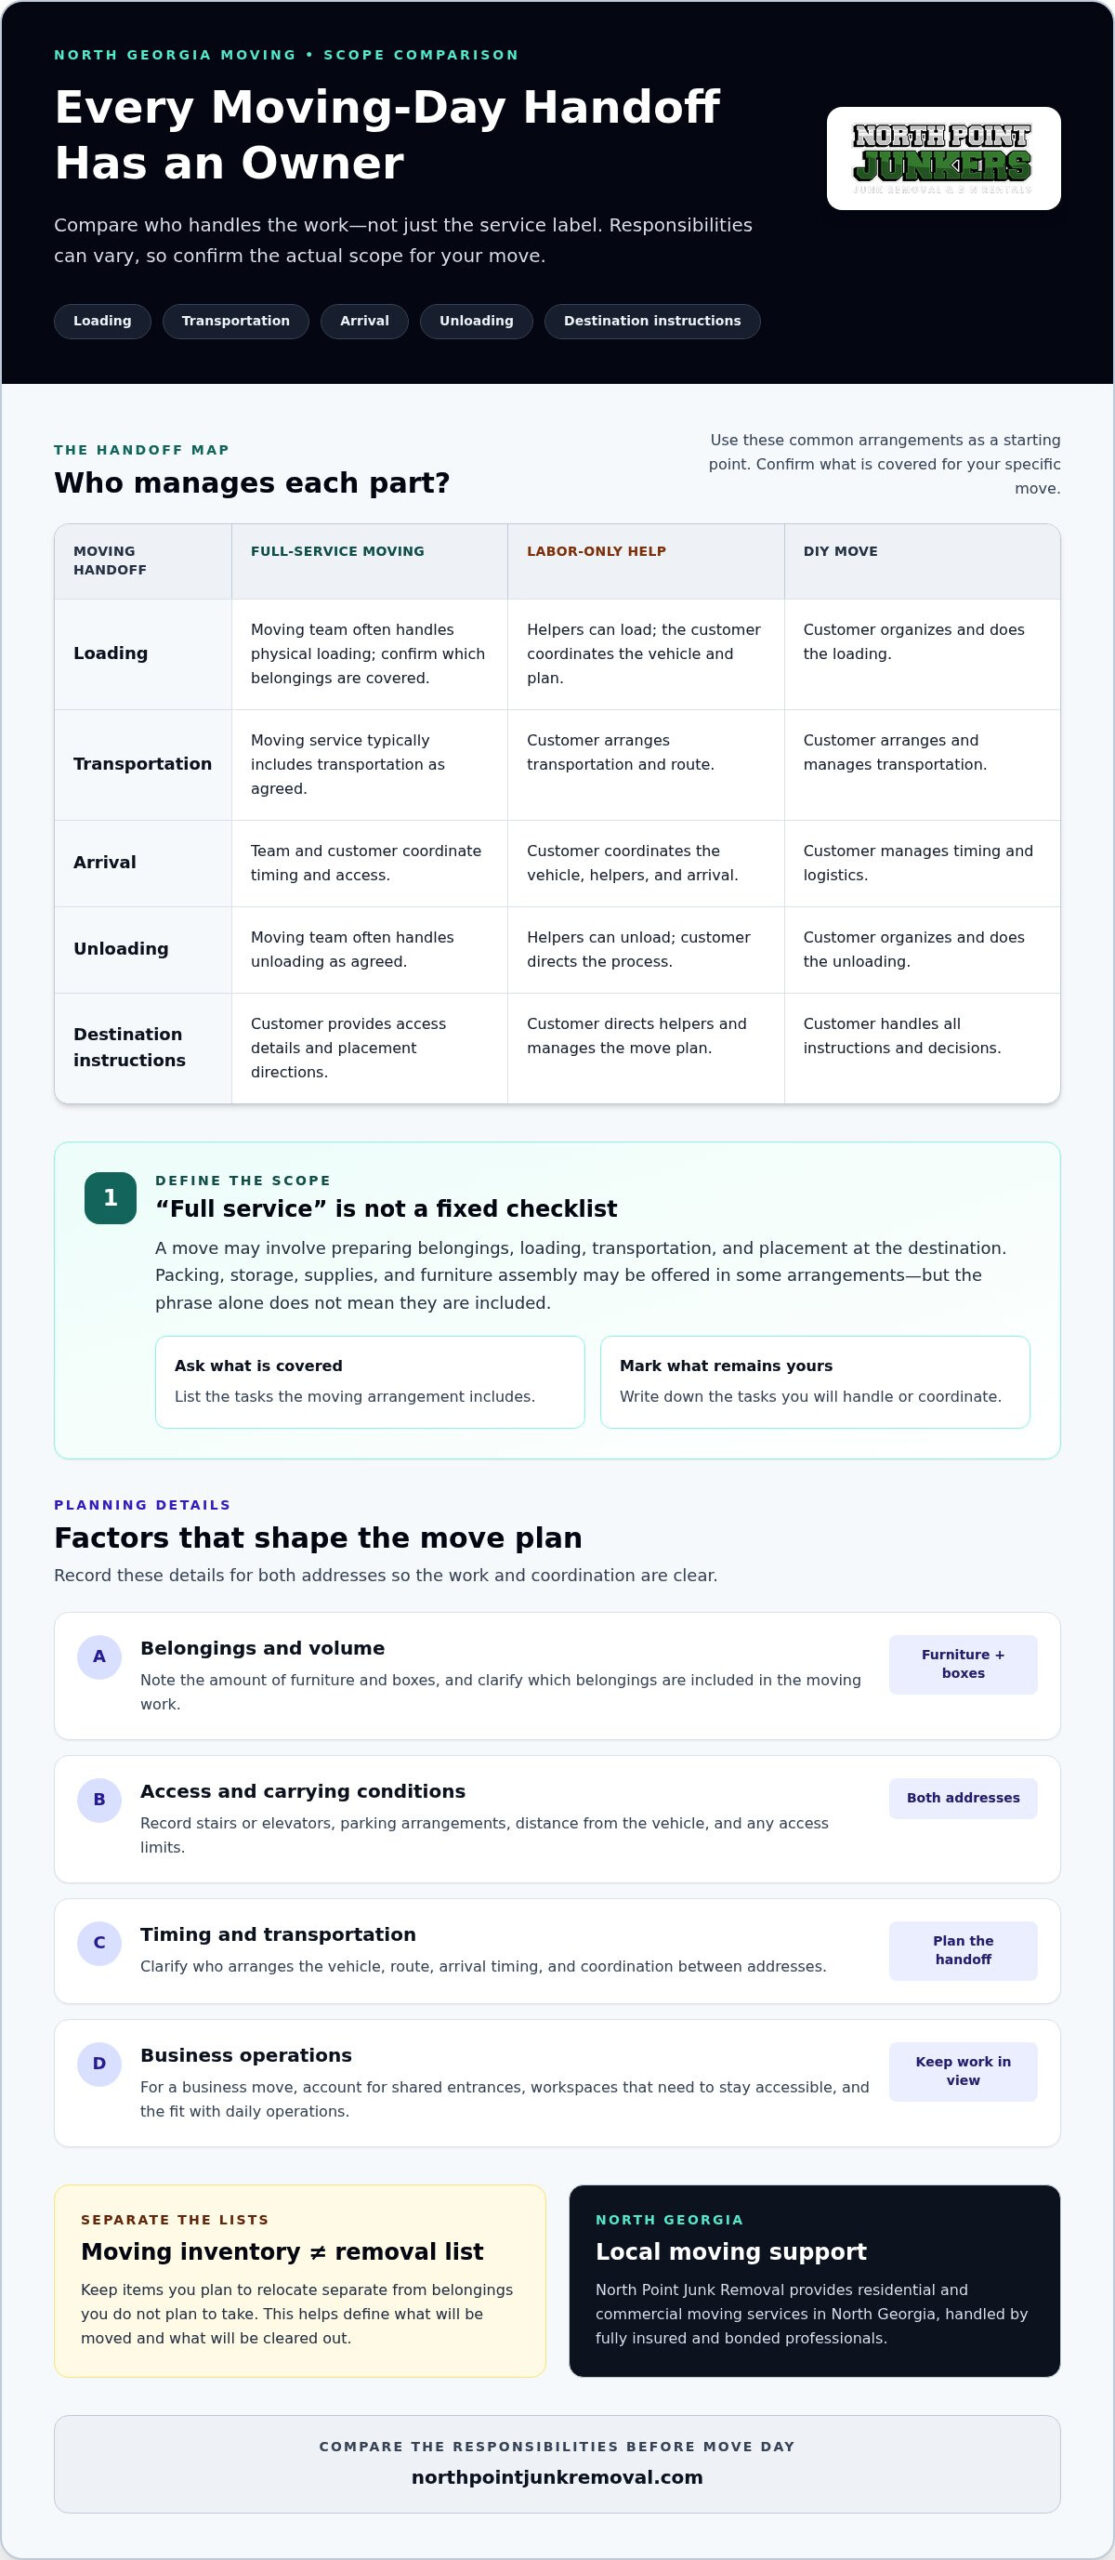
Task: Click the Both addresses tag
Action: 963,1798
